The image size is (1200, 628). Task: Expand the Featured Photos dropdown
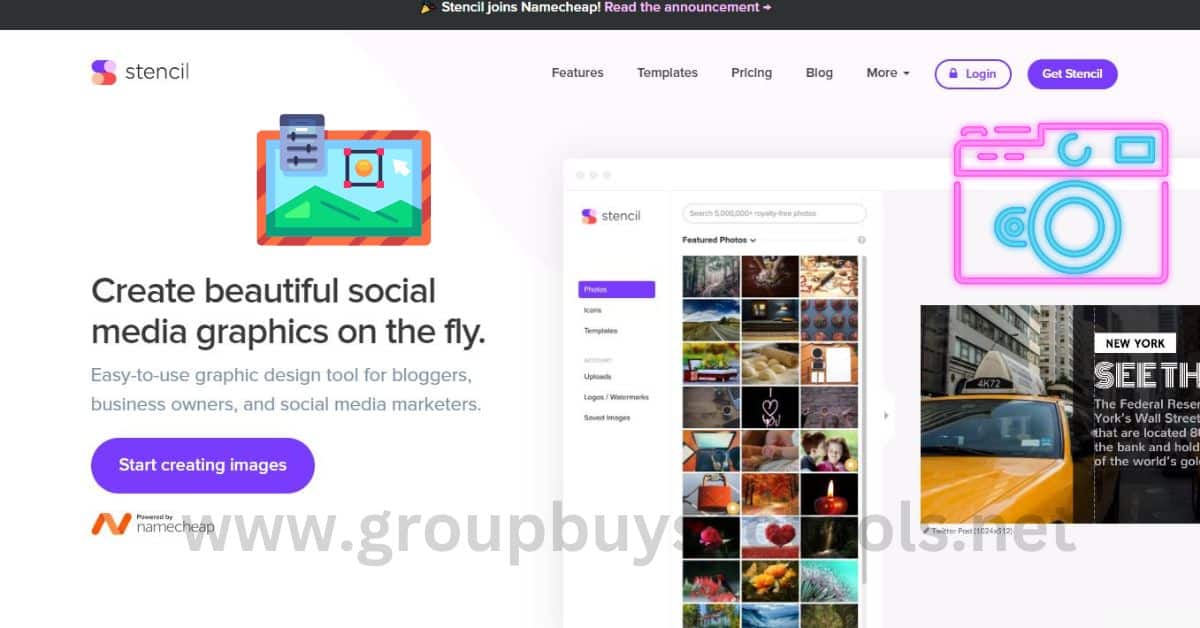tap(719, 240)
